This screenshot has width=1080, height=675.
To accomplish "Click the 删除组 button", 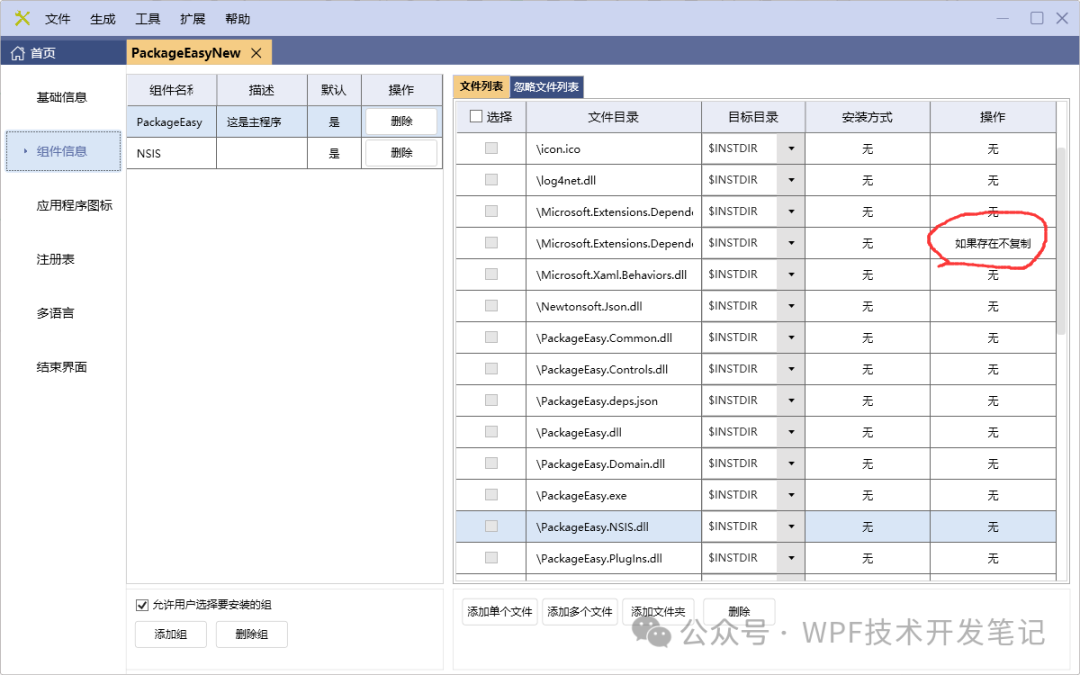I will (x=251, y=634).
